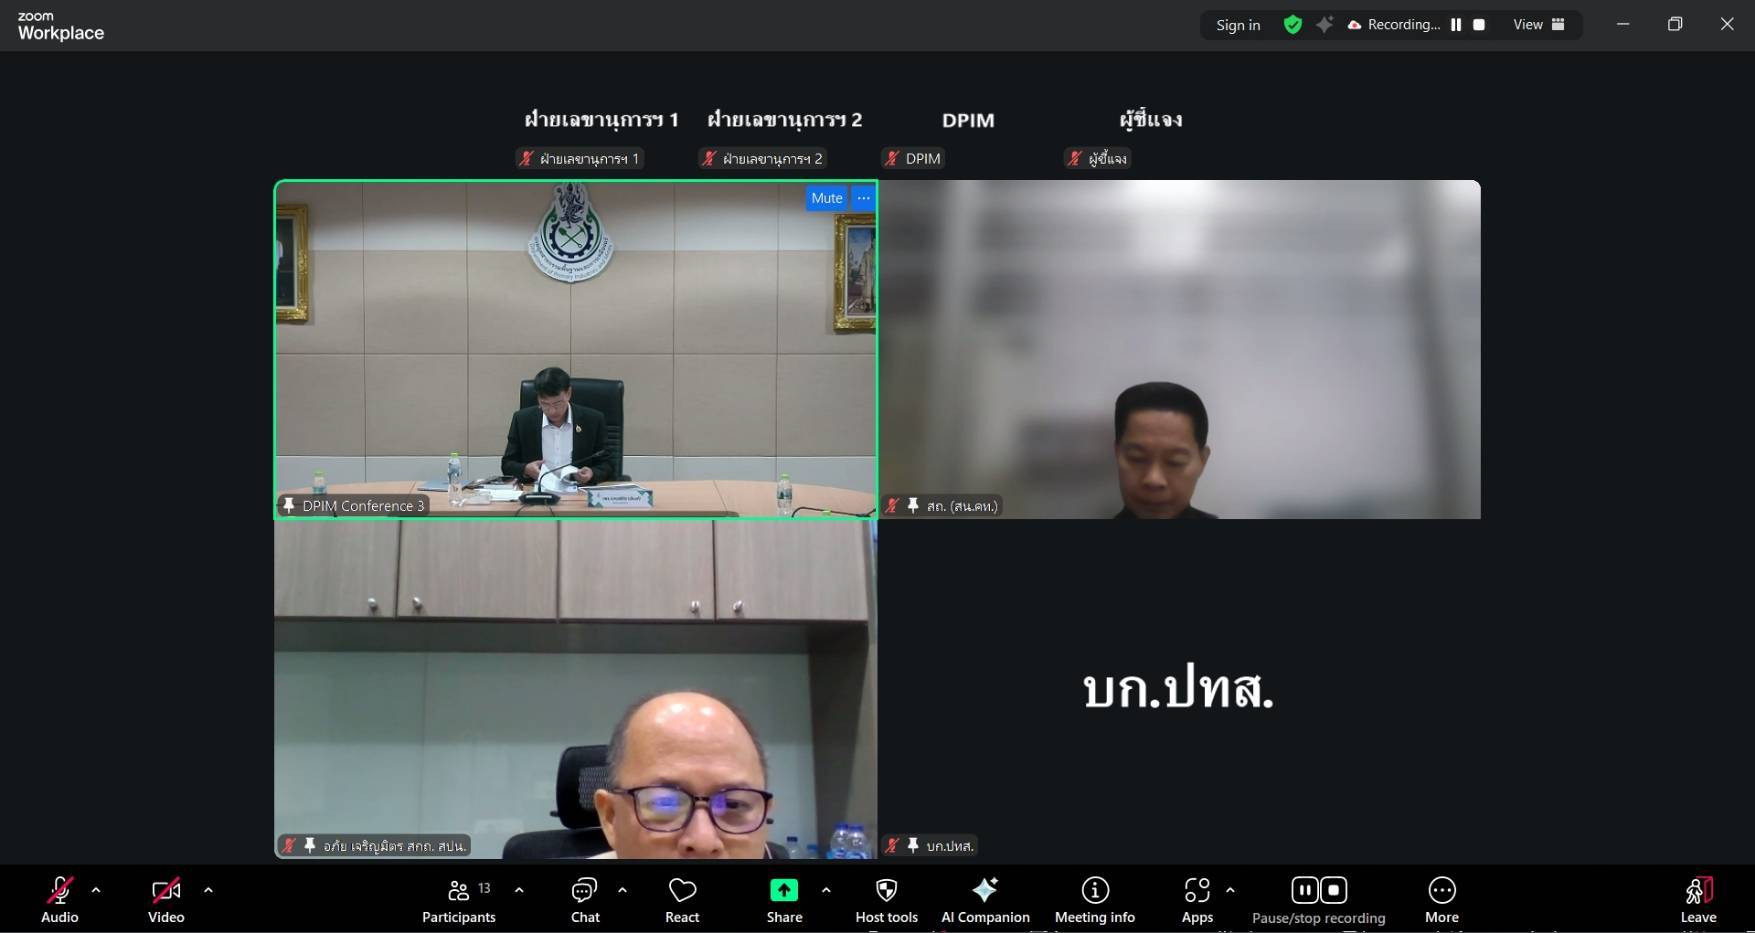Screen dimensions: 1755x933
Task: Open the More menu in toolbar
Action: (1441, 898)
